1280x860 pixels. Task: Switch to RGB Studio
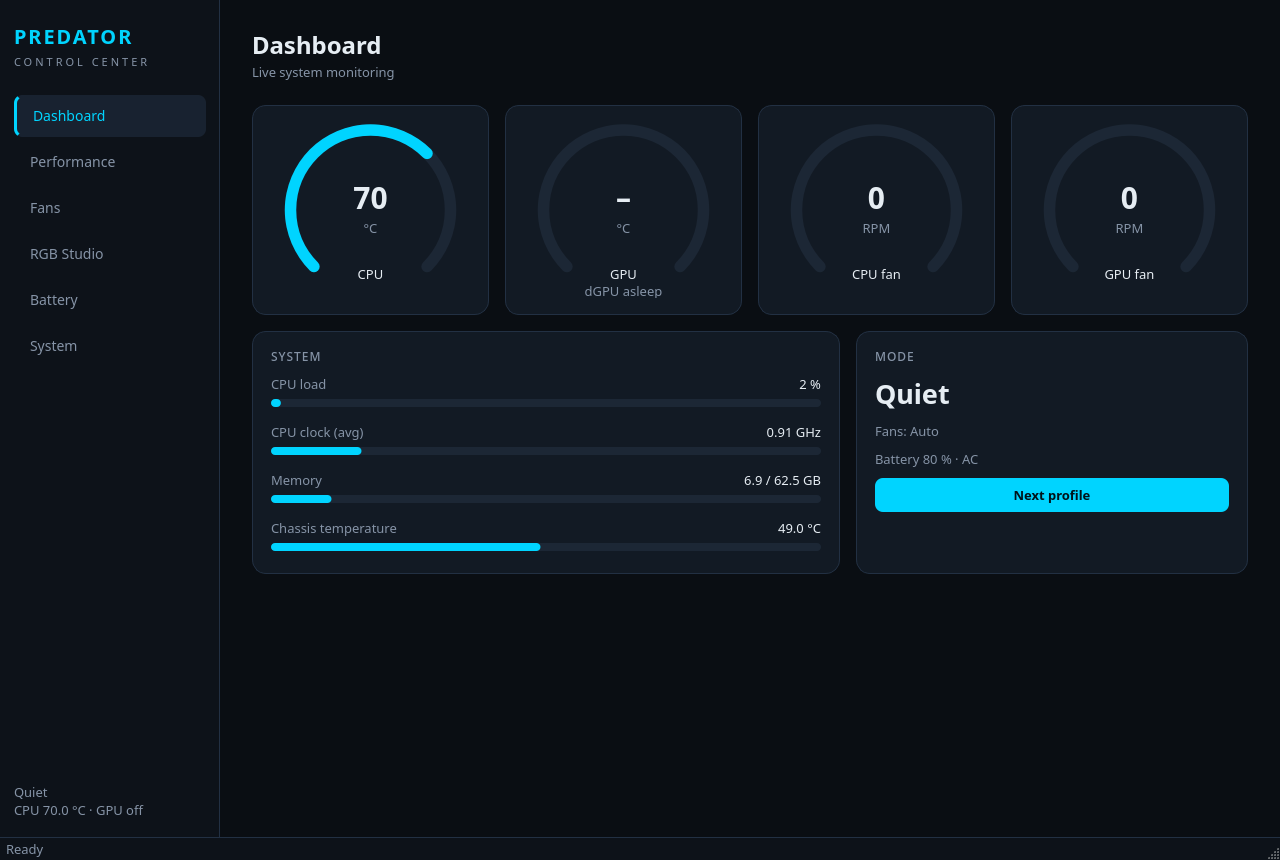tap(110, 254)
